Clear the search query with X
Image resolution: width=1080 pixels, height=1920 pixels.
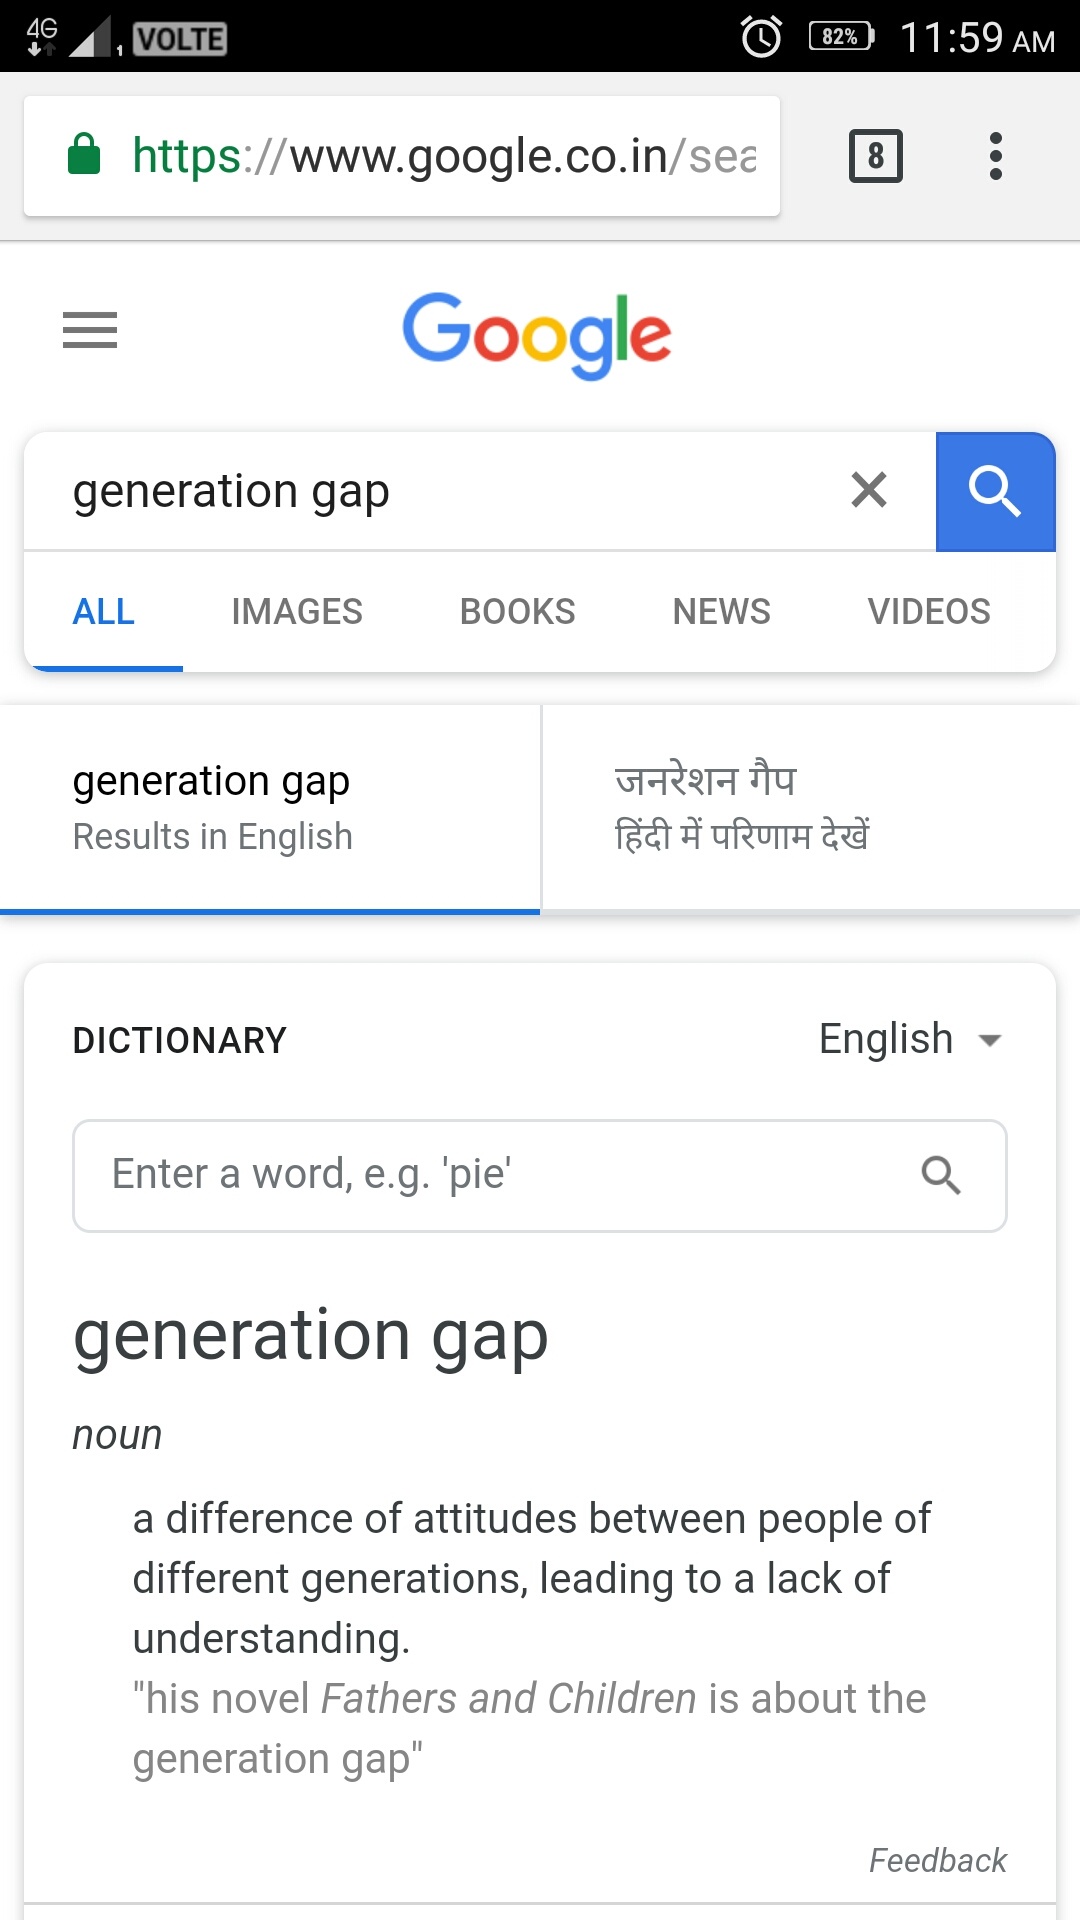[x=868, y=490]
